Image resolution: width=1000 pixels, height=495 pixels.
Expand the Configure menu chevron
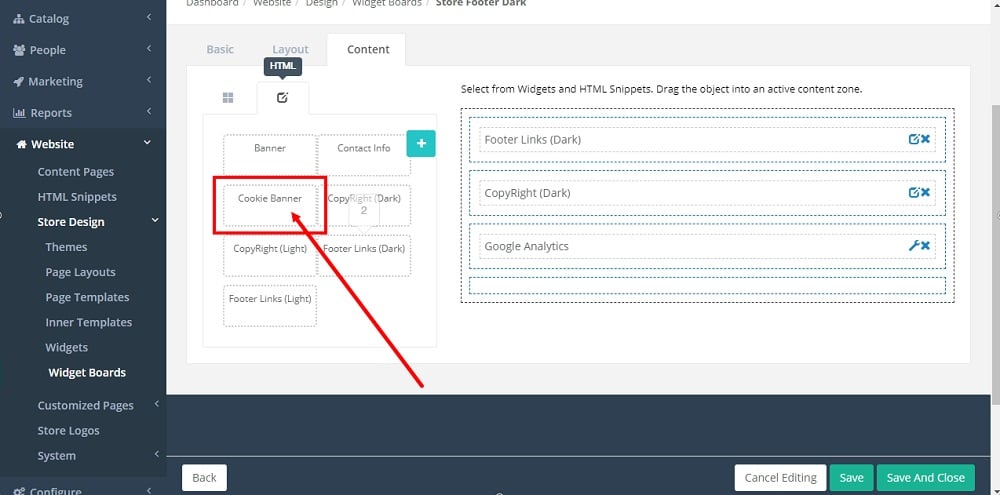pos(148,489)
